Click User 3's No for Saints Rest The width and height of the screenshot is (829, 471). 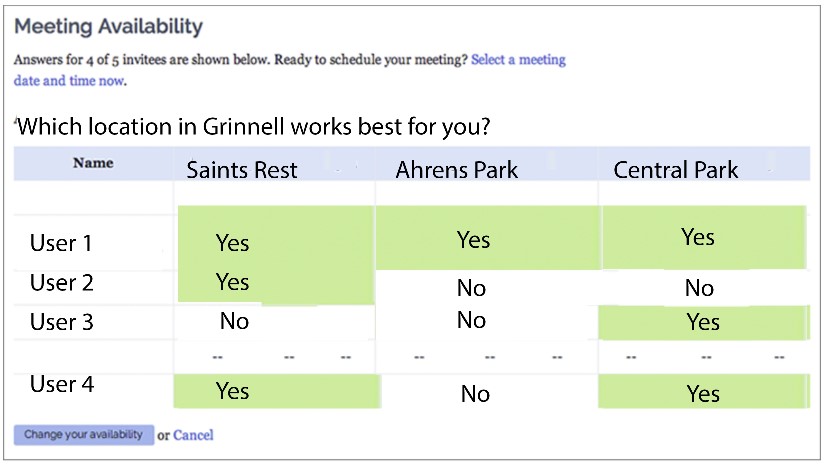point(234,321)
